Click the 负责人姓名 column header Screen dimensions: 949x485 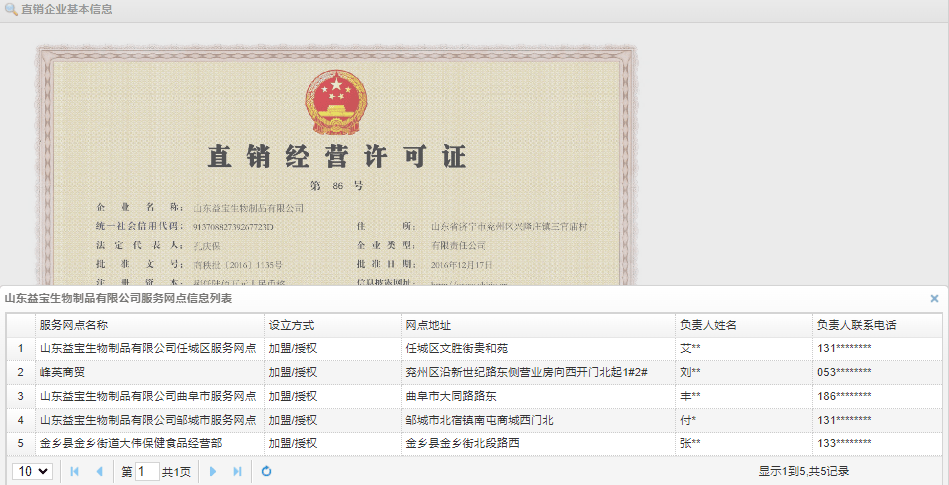click(708, 325)
